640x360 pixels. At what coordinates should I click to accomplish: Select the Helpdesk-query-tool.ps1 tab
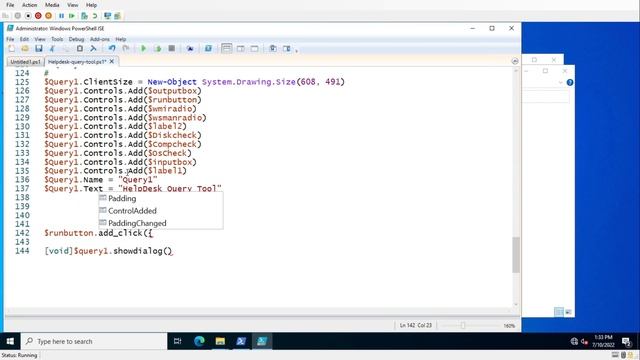[77, 62]
